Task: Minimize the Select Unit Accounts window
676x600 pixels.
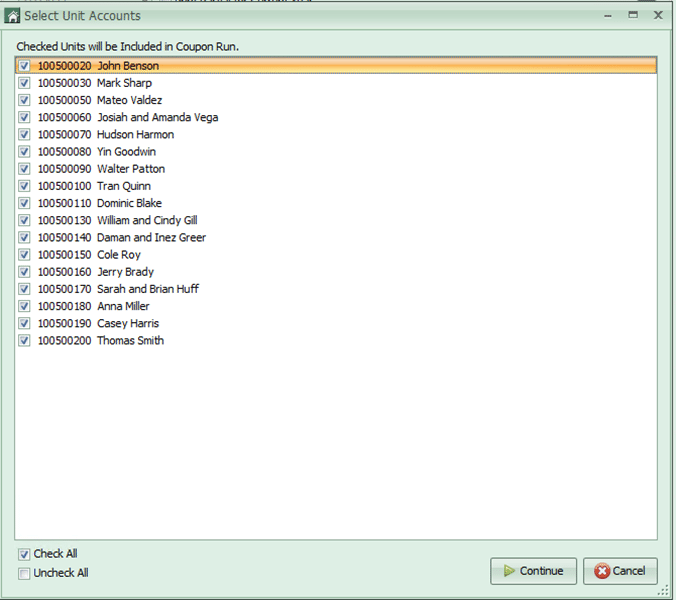Action: point(608,16)
